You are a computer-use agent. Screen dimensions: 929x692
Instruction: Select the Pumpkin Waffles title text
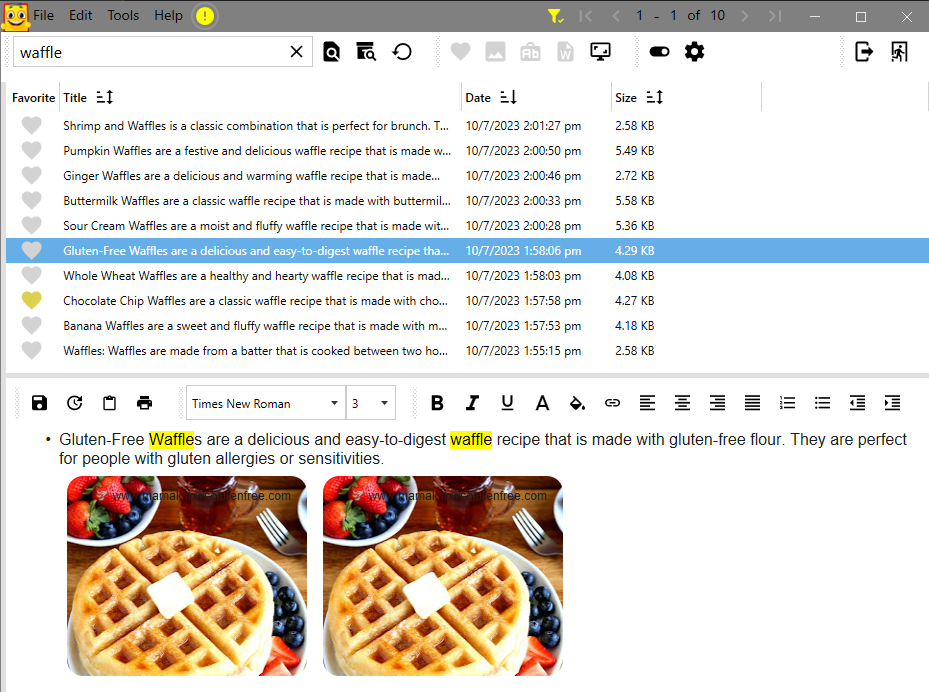pyautogui.click(x=257, y=150)
